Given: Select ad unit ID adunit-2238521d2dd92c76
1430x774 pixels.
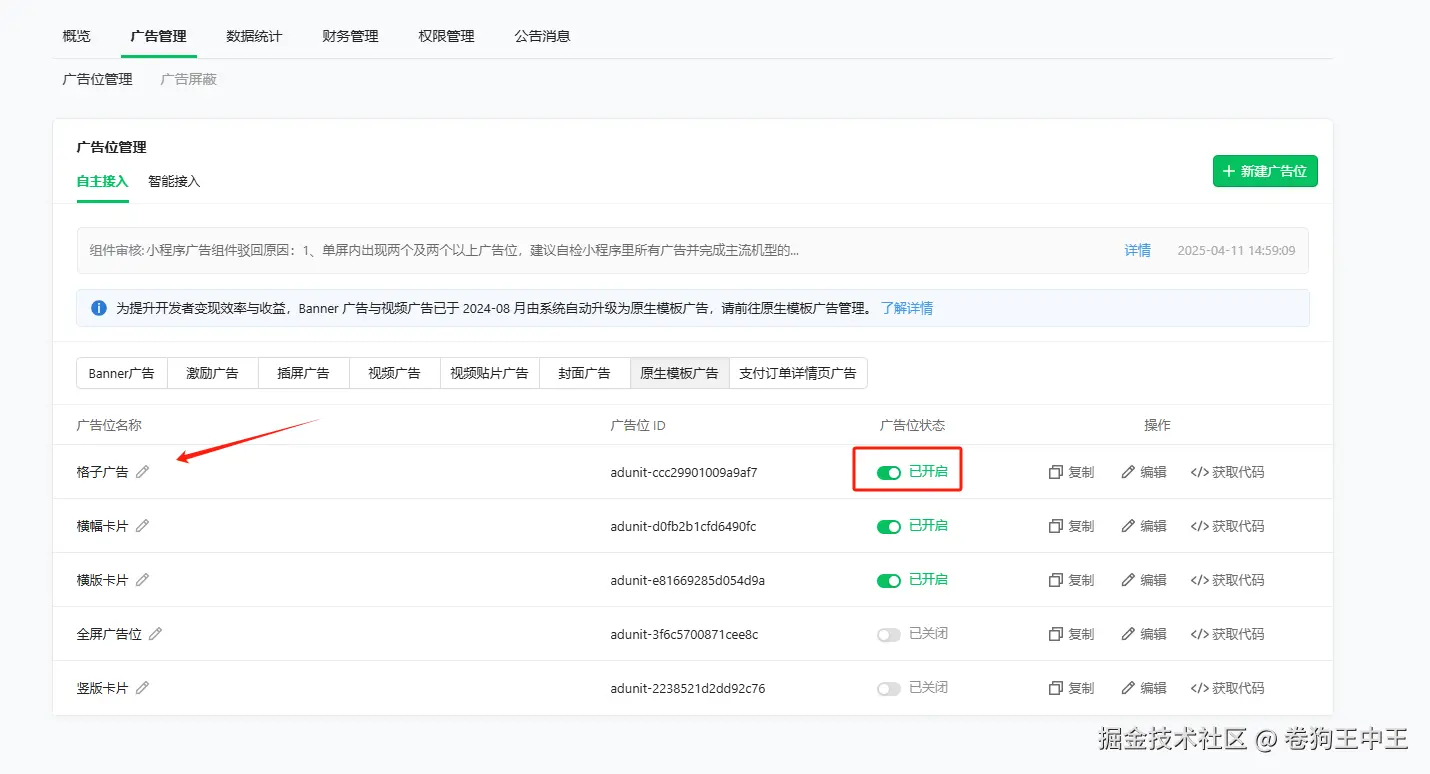Looking at the screenshot, I should point(687,688).
